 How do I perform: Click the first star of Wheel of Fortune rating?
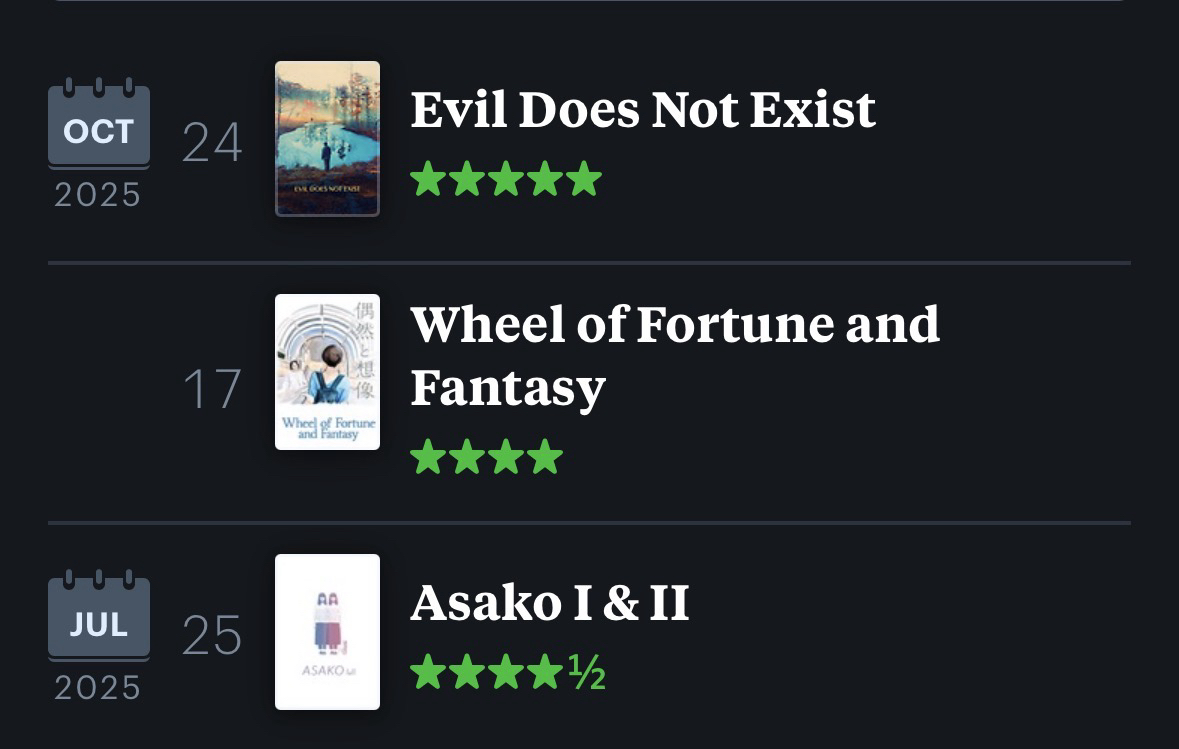click(x=428, y=457)
